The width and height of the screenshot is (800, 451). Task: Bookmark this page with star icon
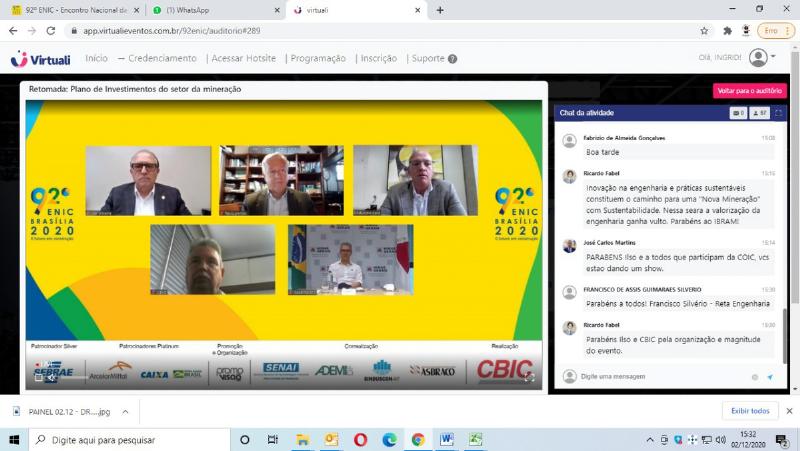pos(704,31)
